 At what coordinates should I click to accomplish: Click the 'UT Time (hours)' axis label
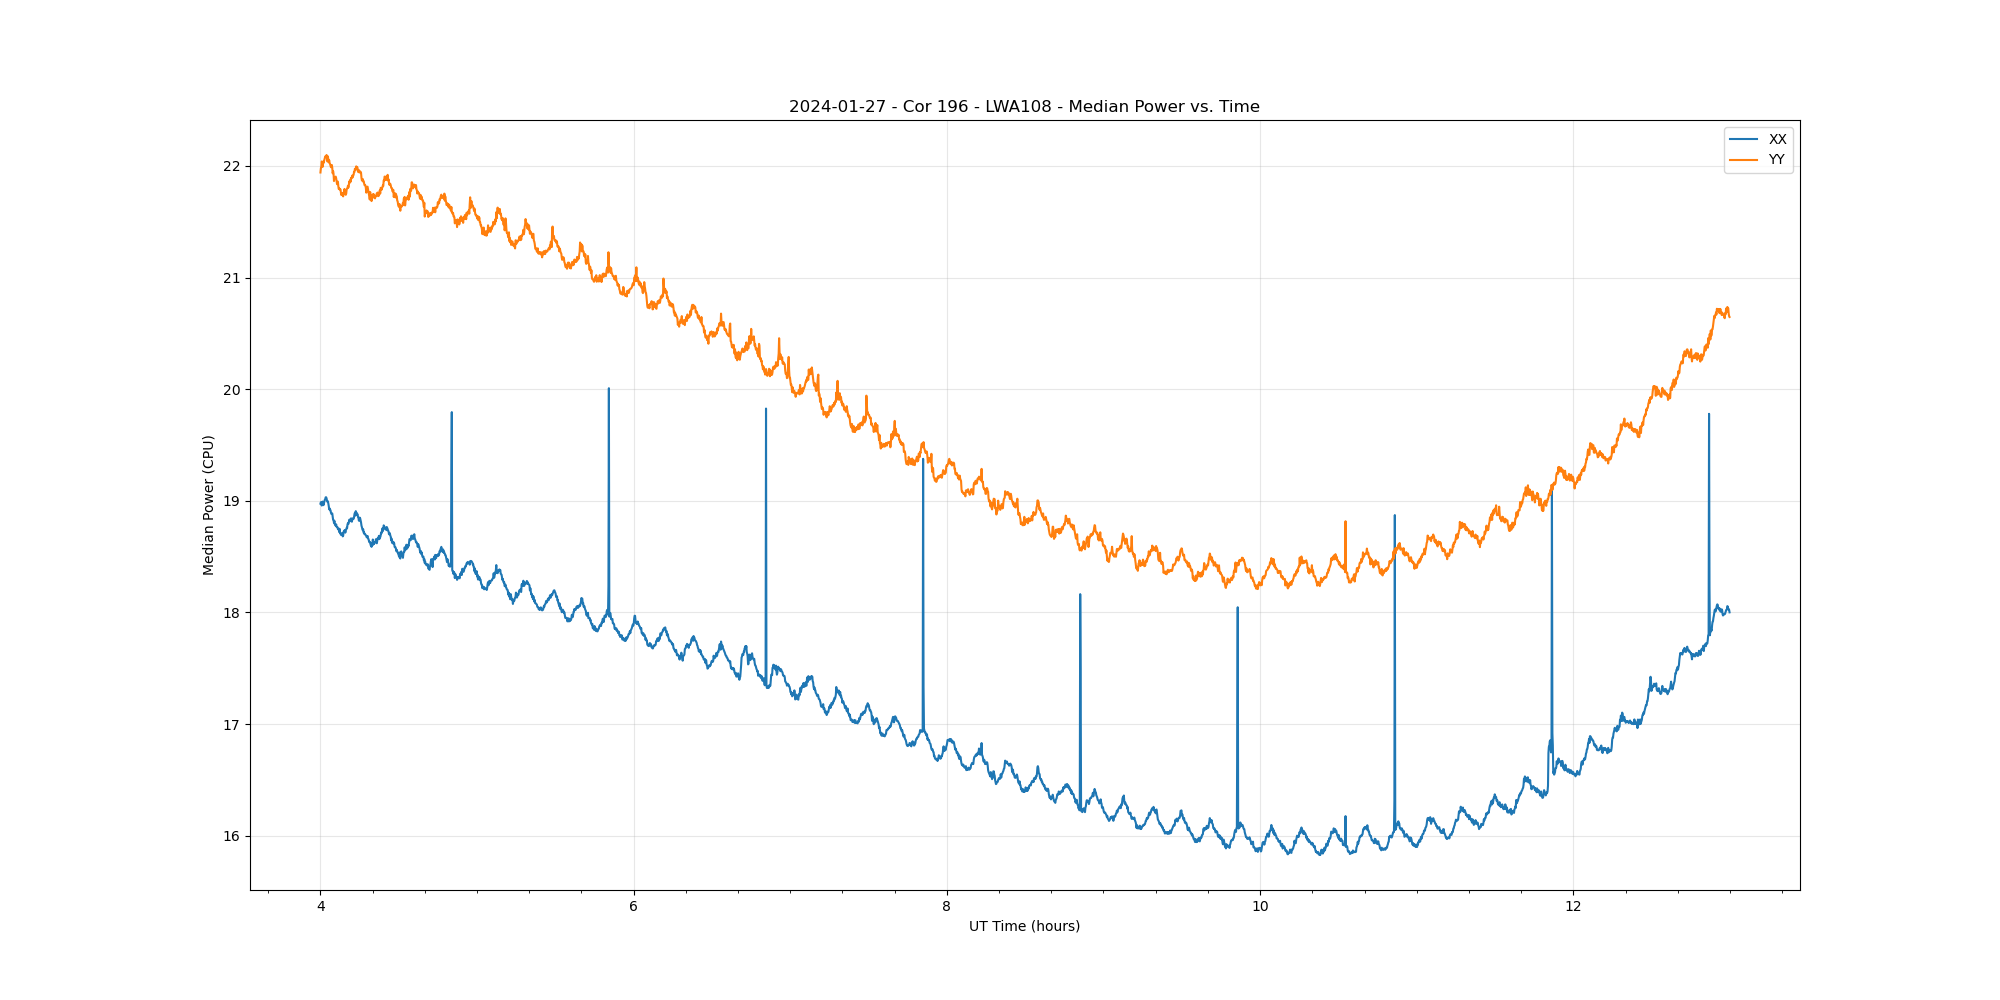coord(1024,926)
